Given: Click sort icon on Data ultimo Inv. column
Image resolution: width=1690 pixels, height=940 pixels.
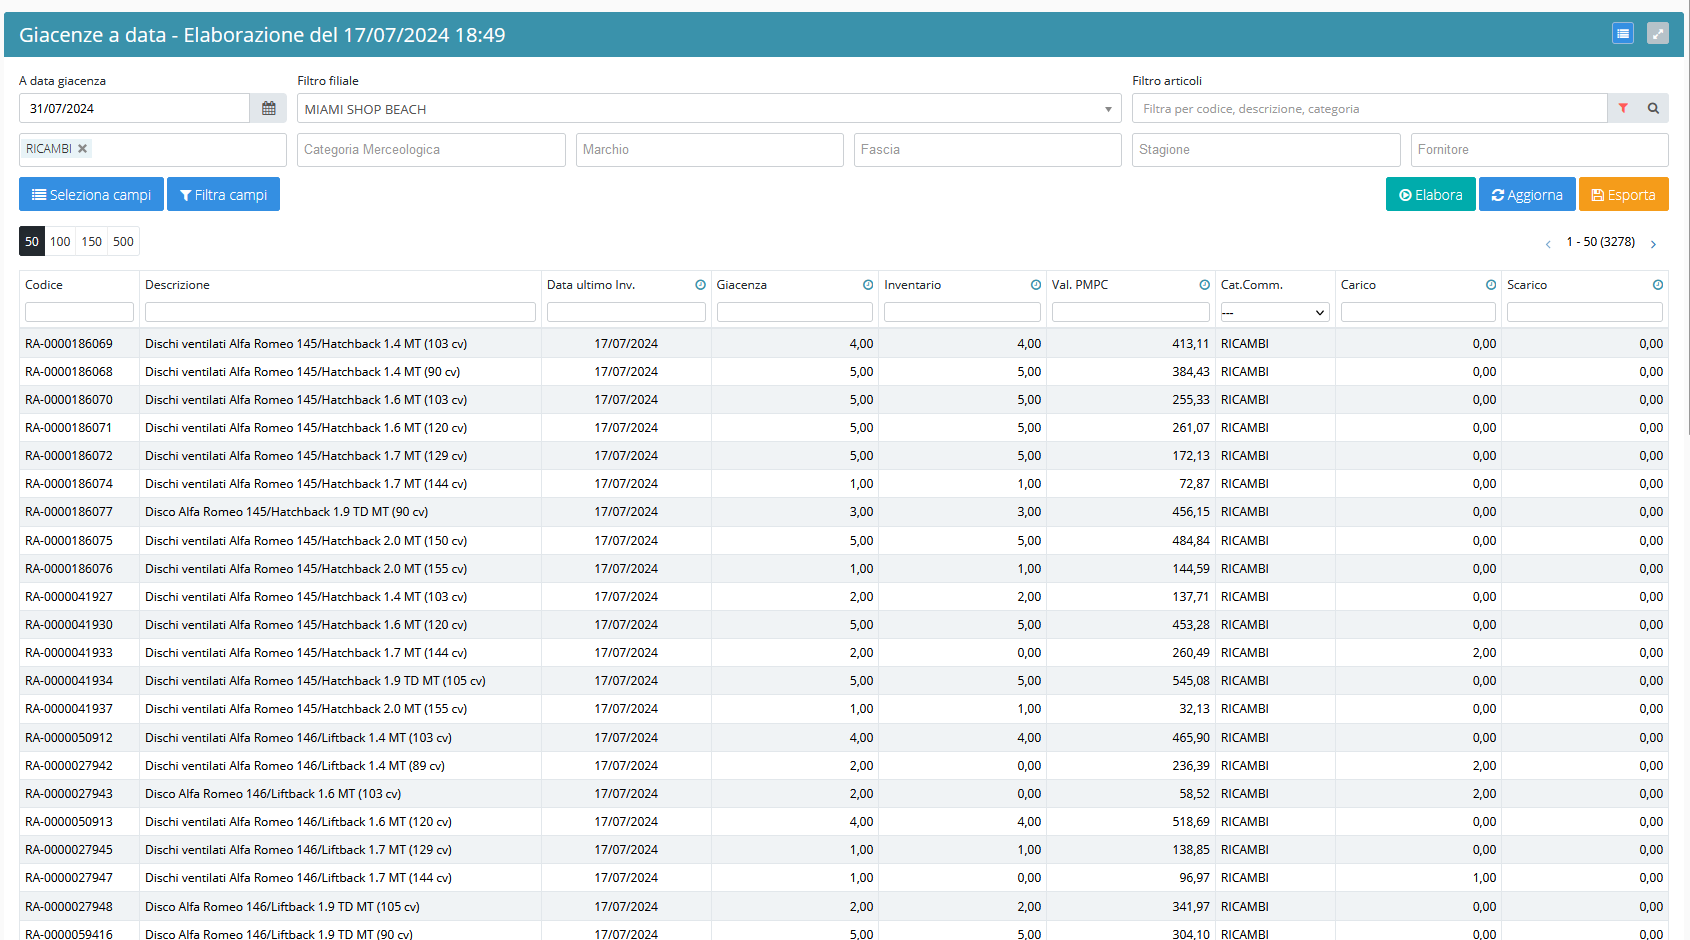Looking at the screenshot, I should (x=700, y=285).
